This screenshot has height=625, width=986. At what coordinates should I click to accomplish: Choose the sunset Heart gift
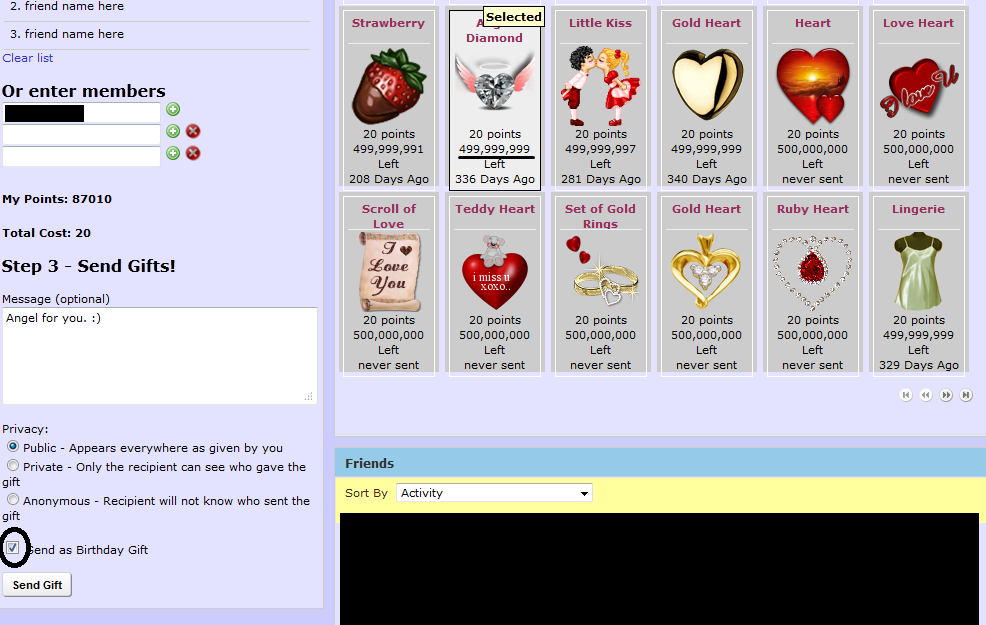tap(812, 98)
